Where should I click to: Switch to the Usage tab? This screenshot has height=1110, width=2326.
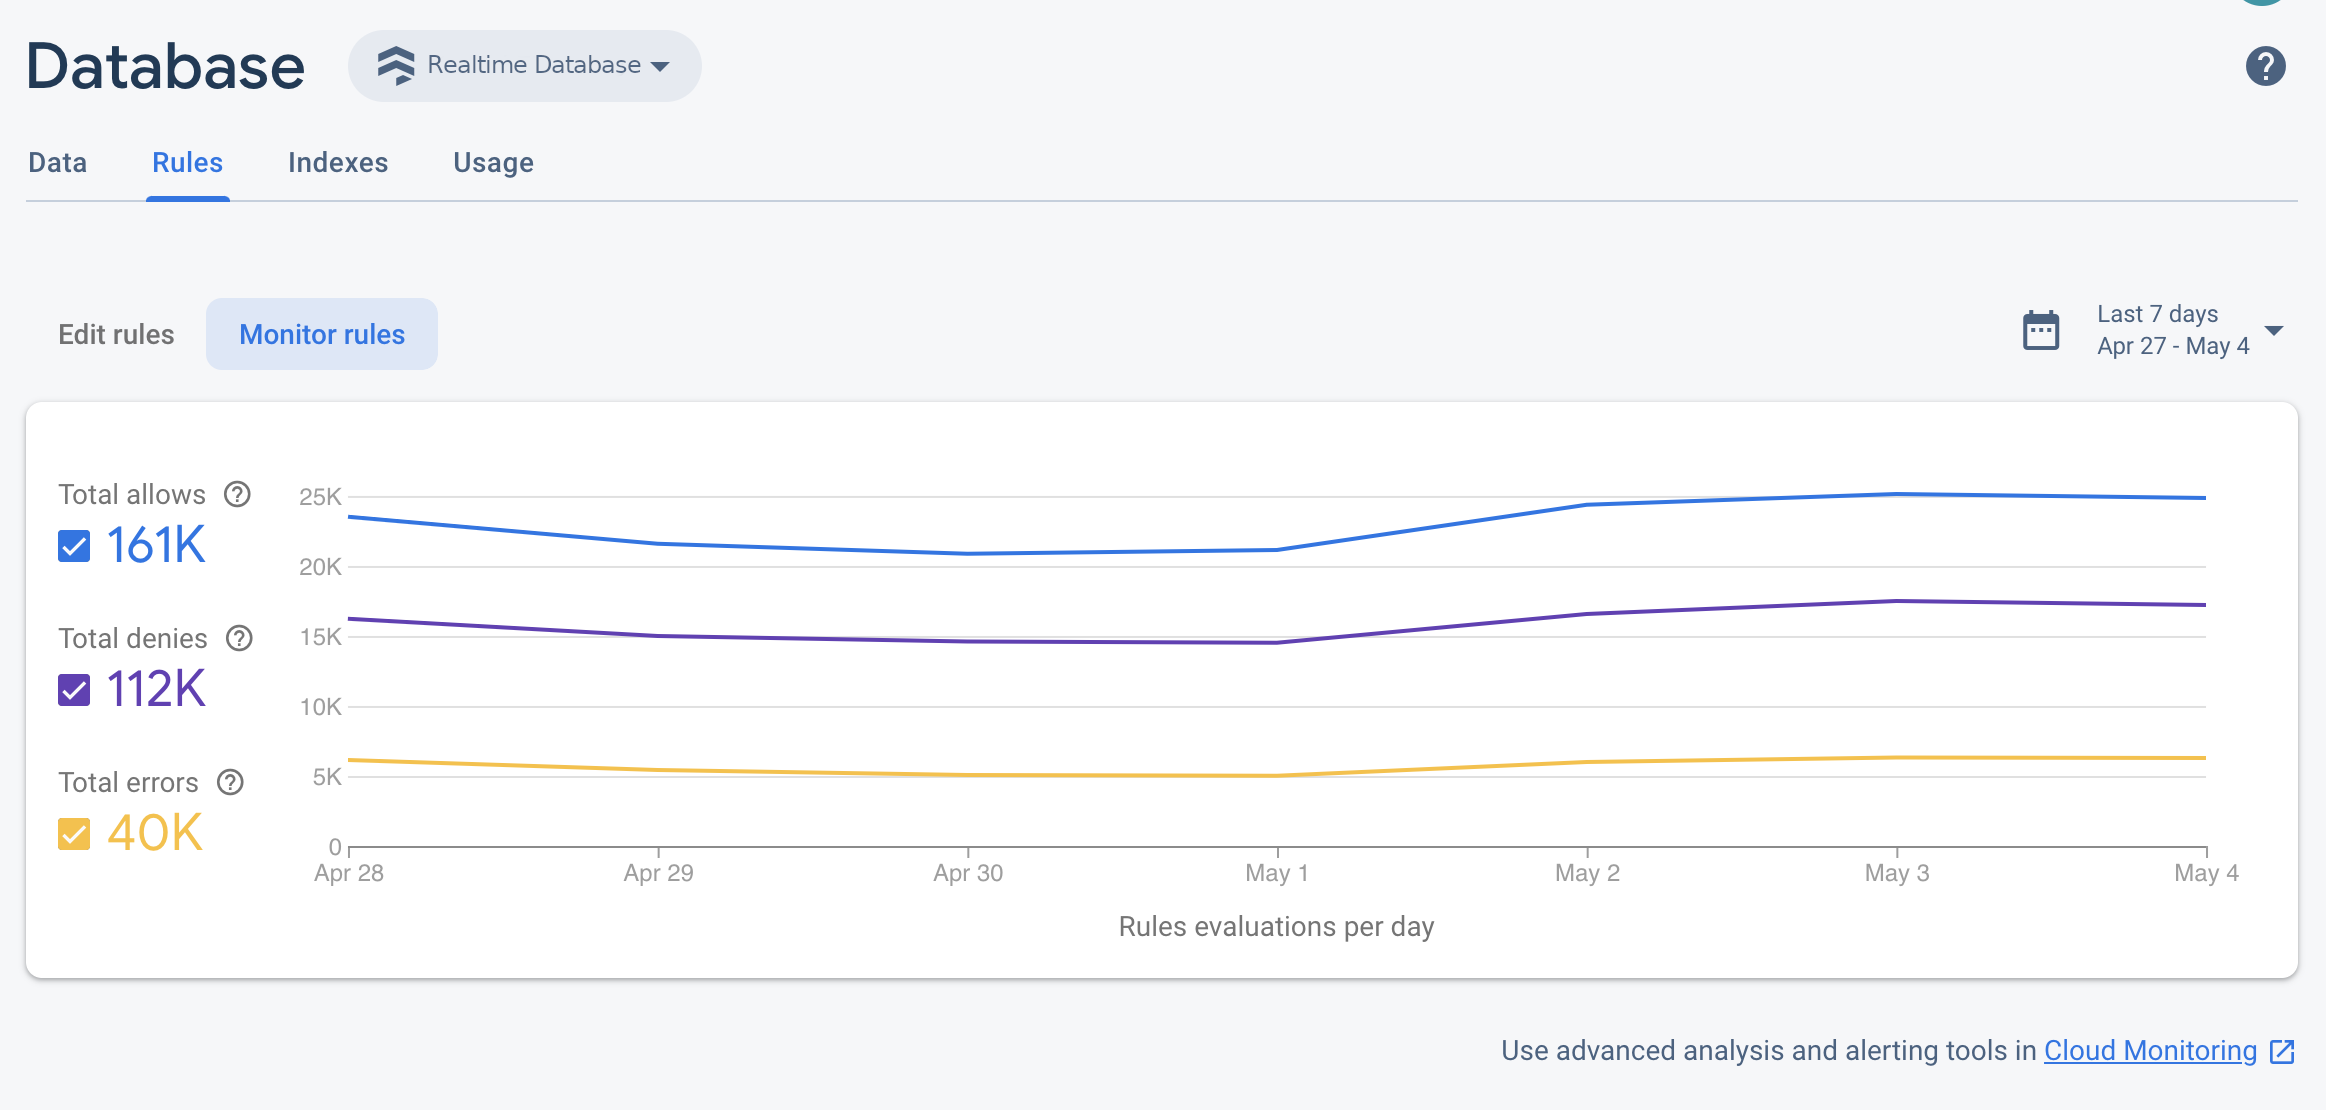(494, 162)
